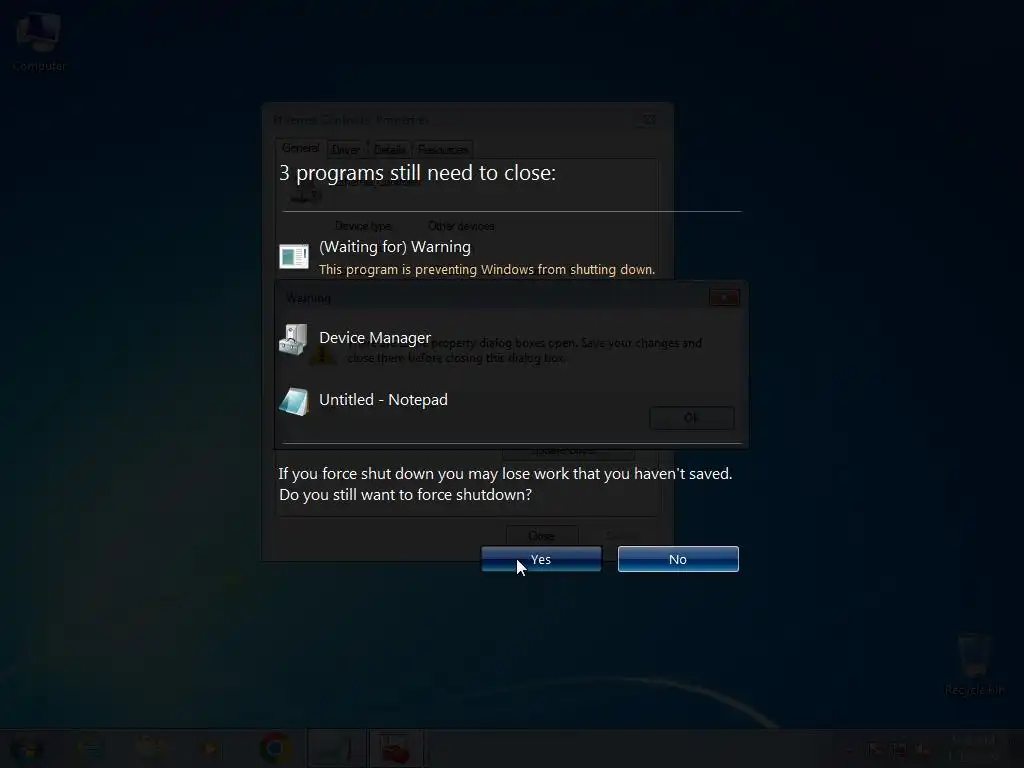Cancel shutdown with the No button
This screenshot has width=1024, height=768.
(678, 559)
